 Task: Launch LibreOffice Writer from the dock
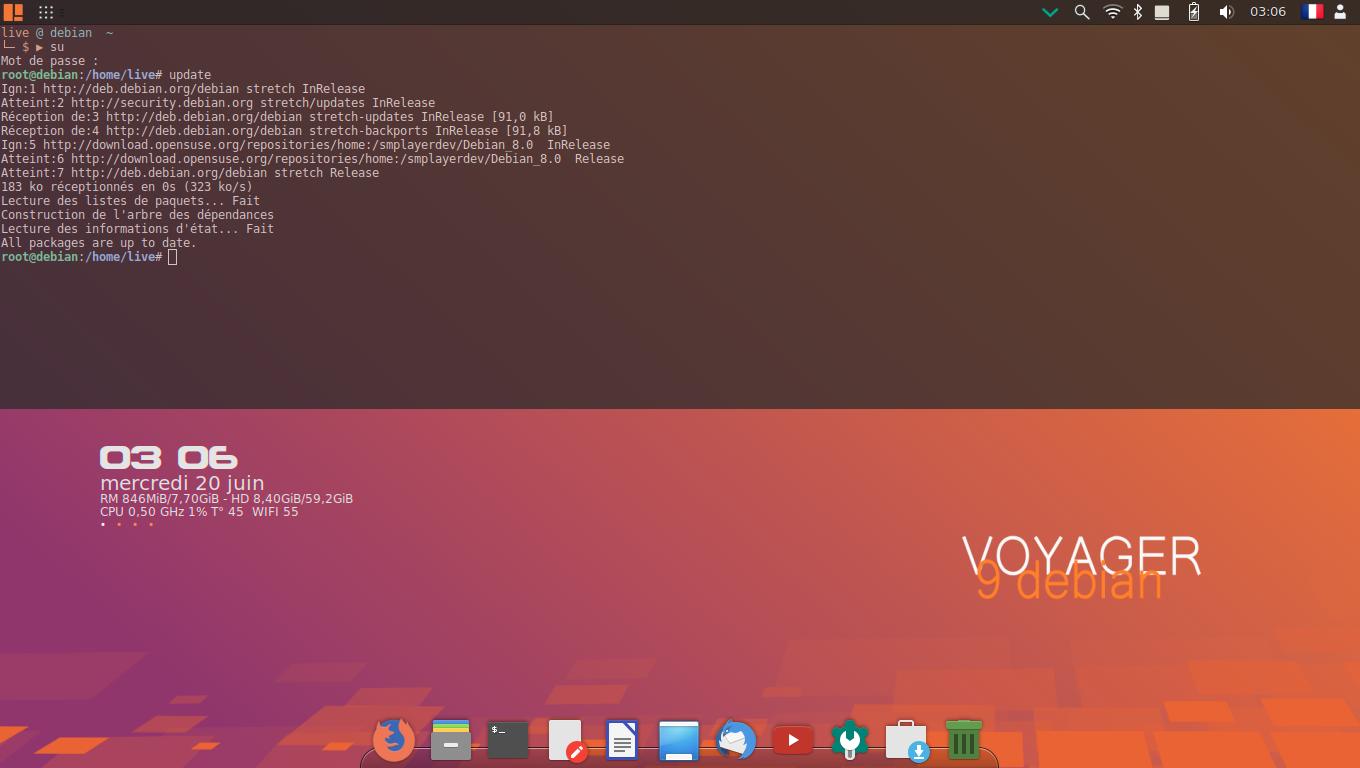click(622, 740)
